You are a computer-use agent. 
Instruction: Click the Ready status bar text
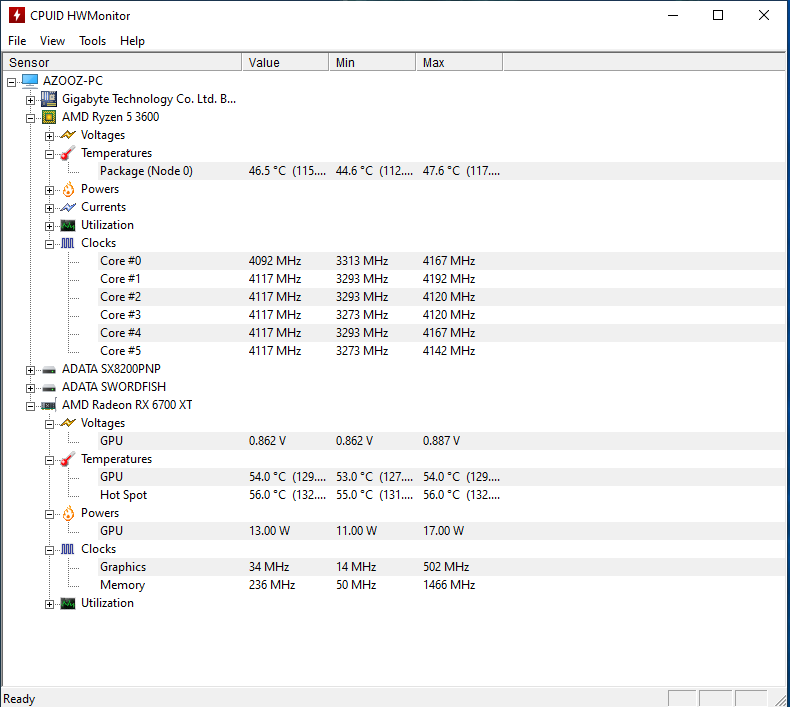point(19,699)
